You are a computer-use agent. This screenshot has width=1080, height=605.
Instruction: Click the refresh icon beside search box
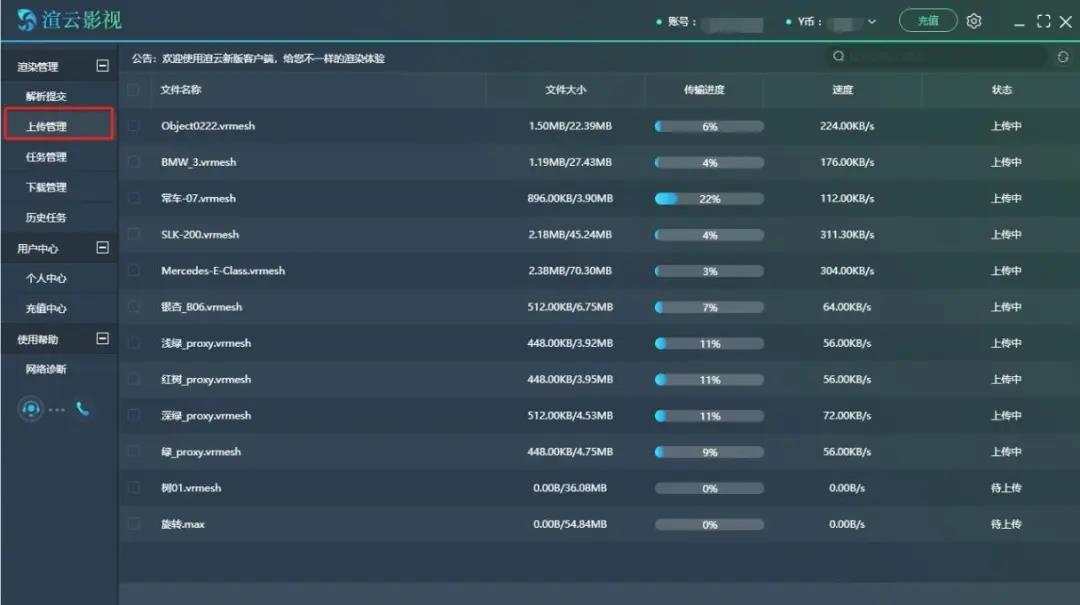click(x=1063, y=57)
